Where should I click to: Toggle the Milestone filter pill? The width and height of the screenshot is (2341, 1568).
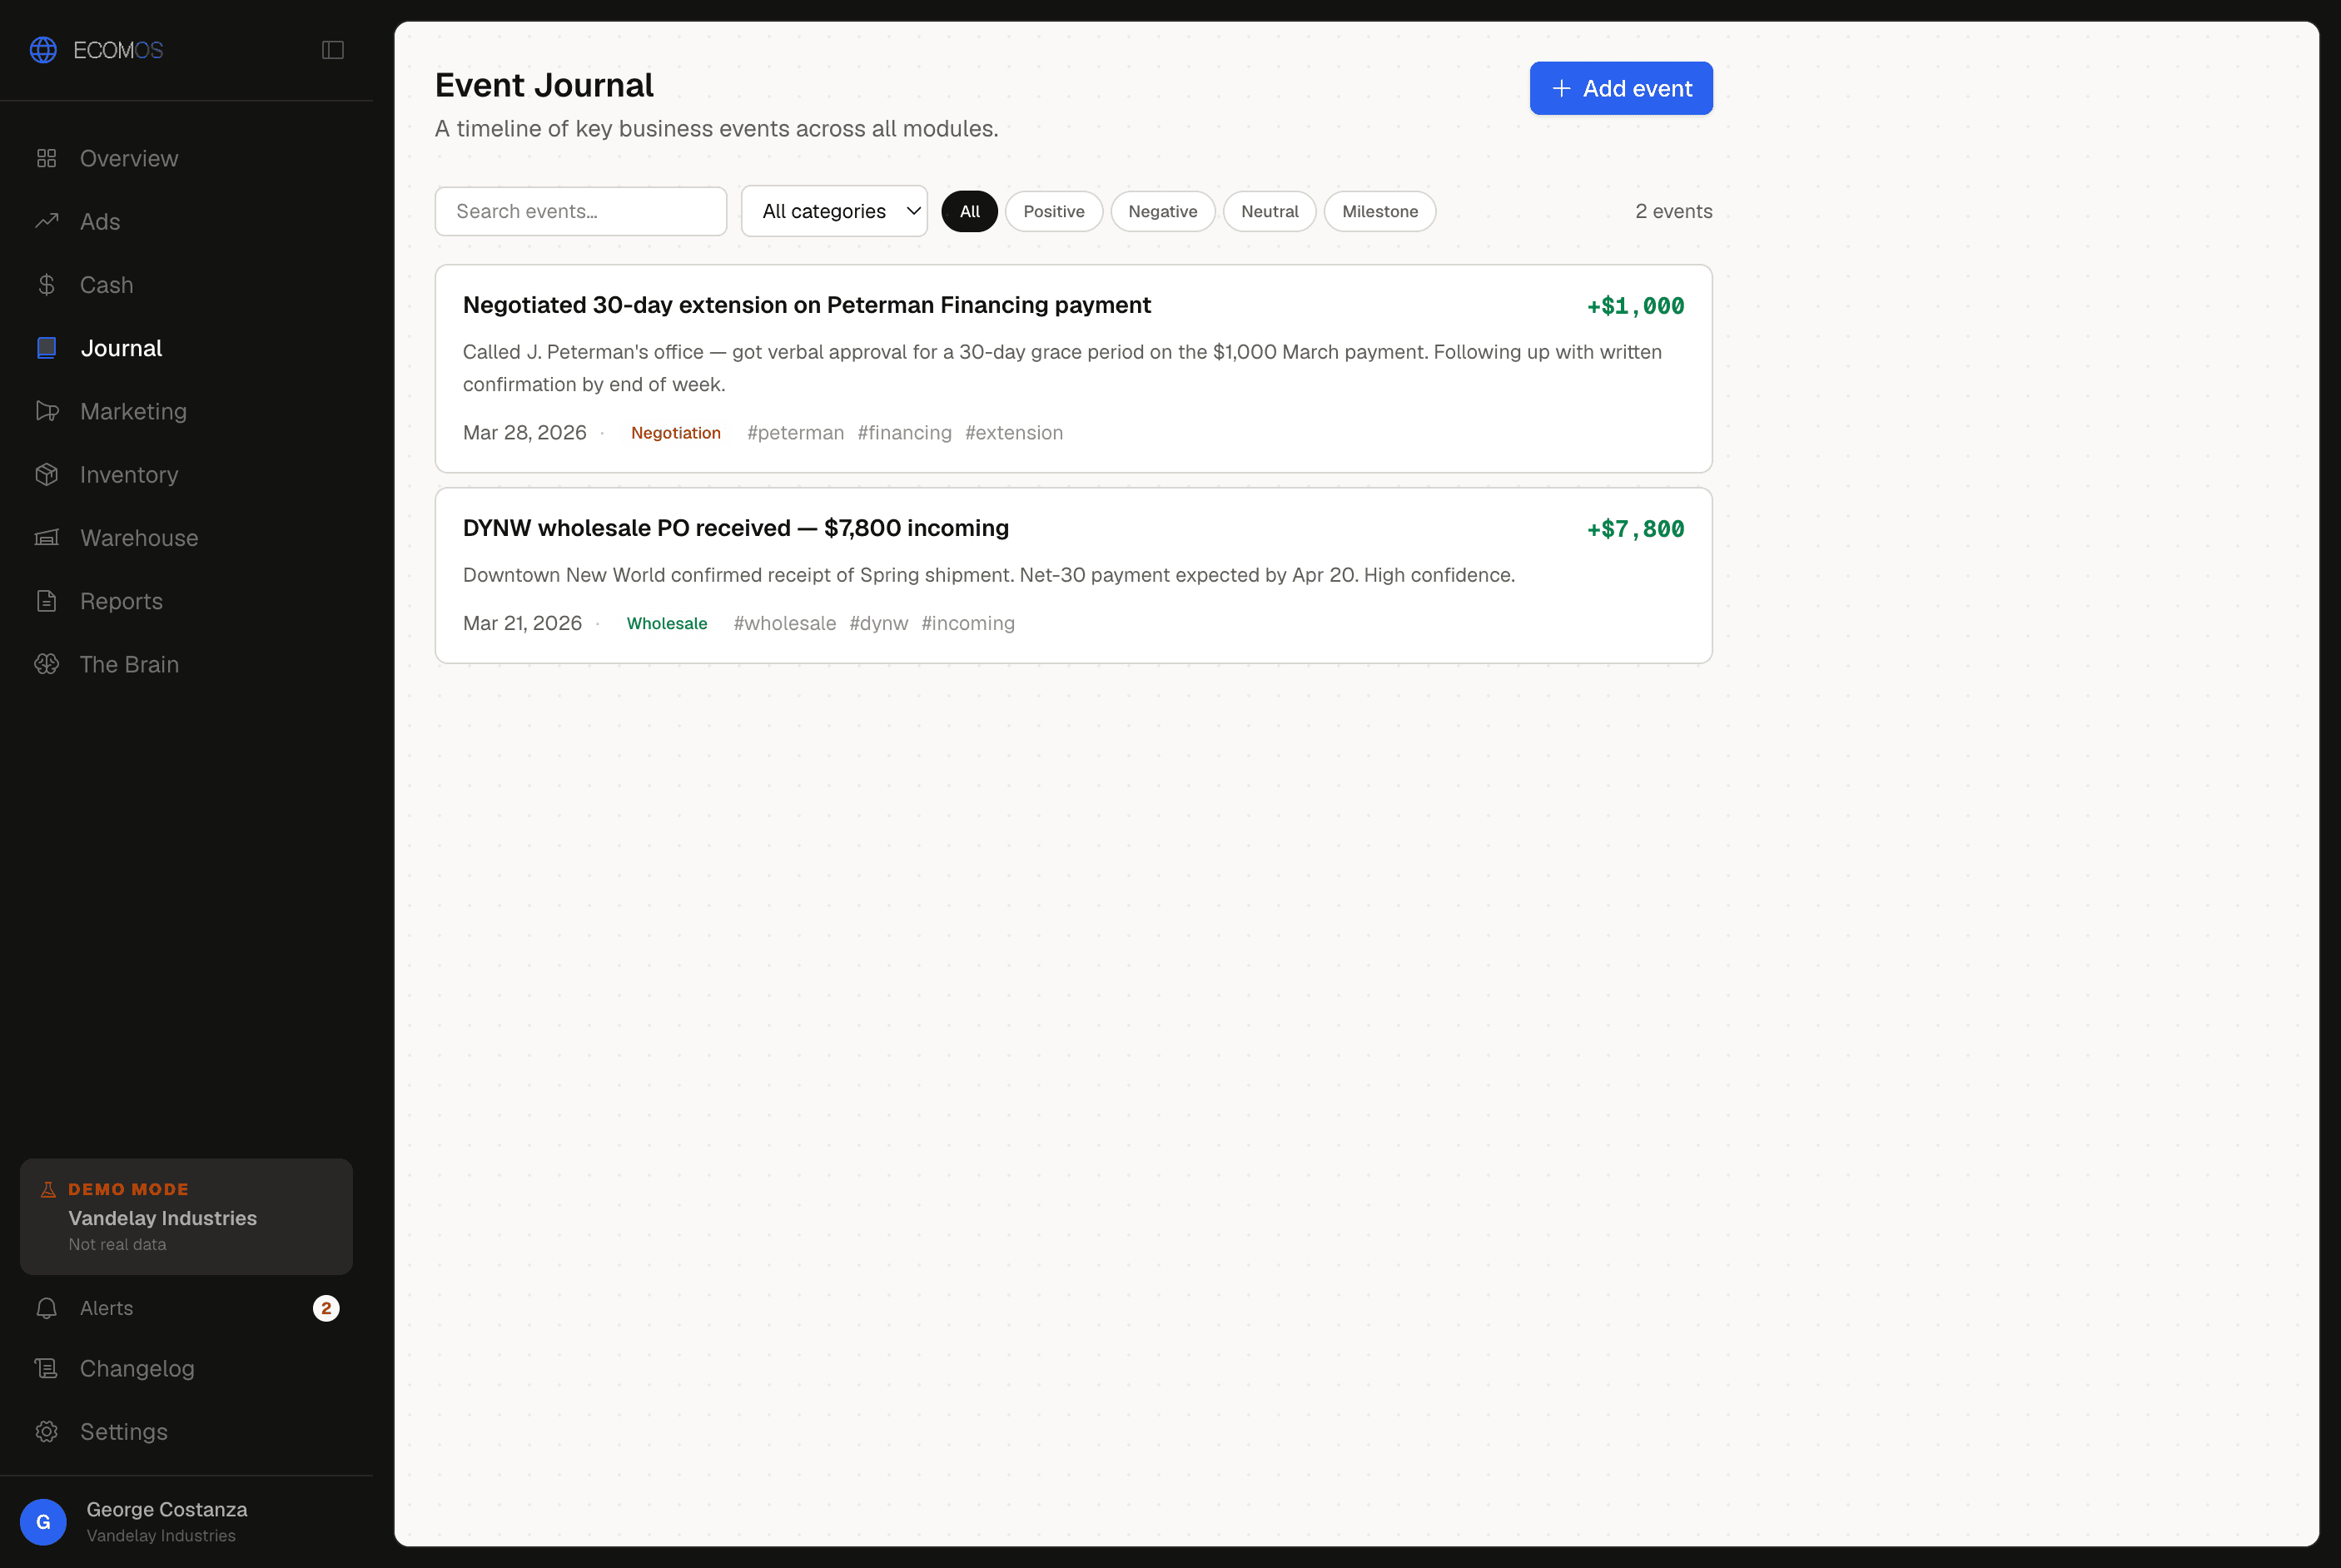click(x=1380, y=211)
